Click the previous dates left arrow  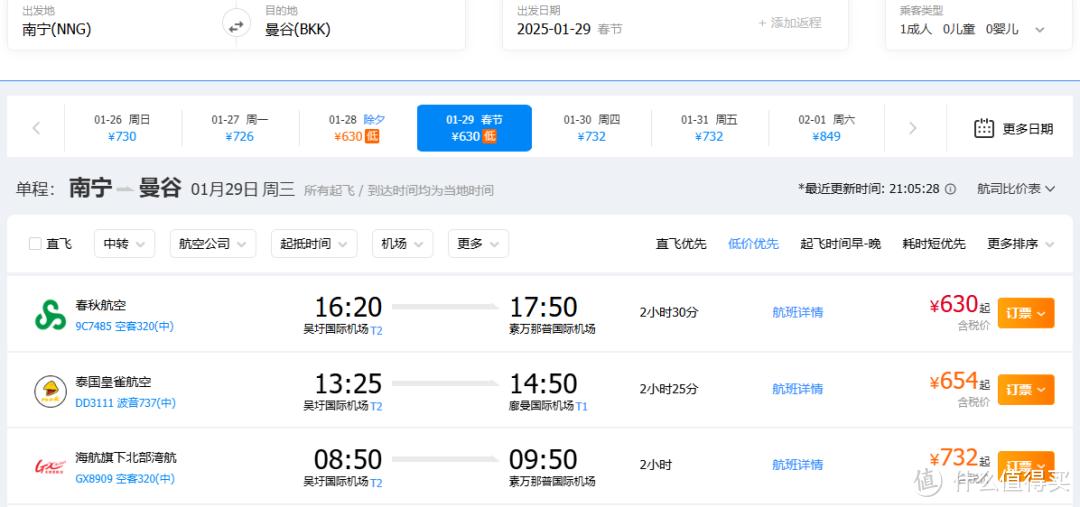click(x=36, y=128)
